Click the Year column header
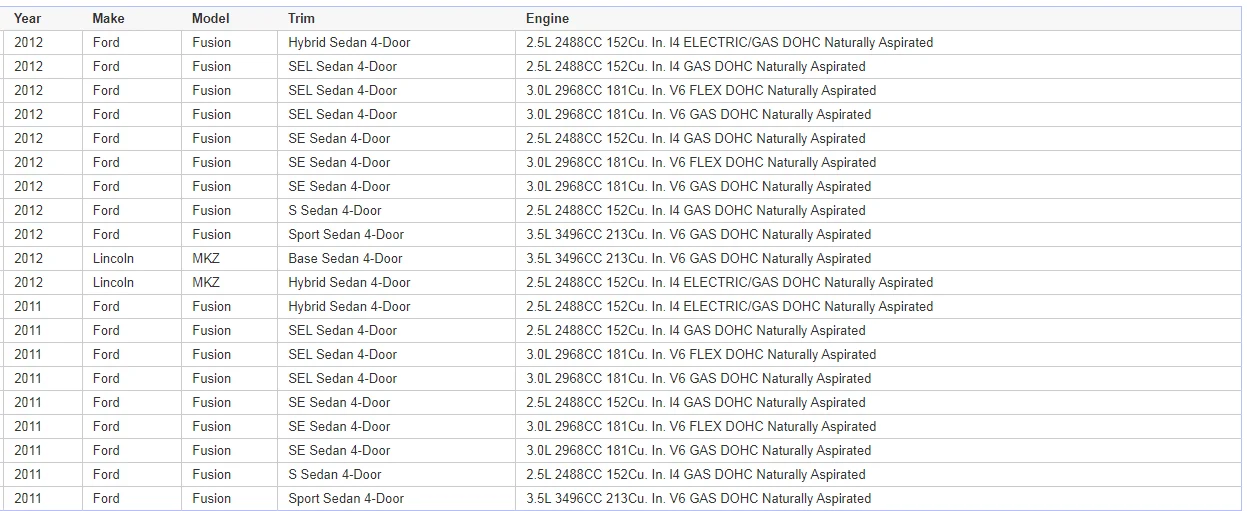Screen dimensions: 1247x511 pos(28,18)
